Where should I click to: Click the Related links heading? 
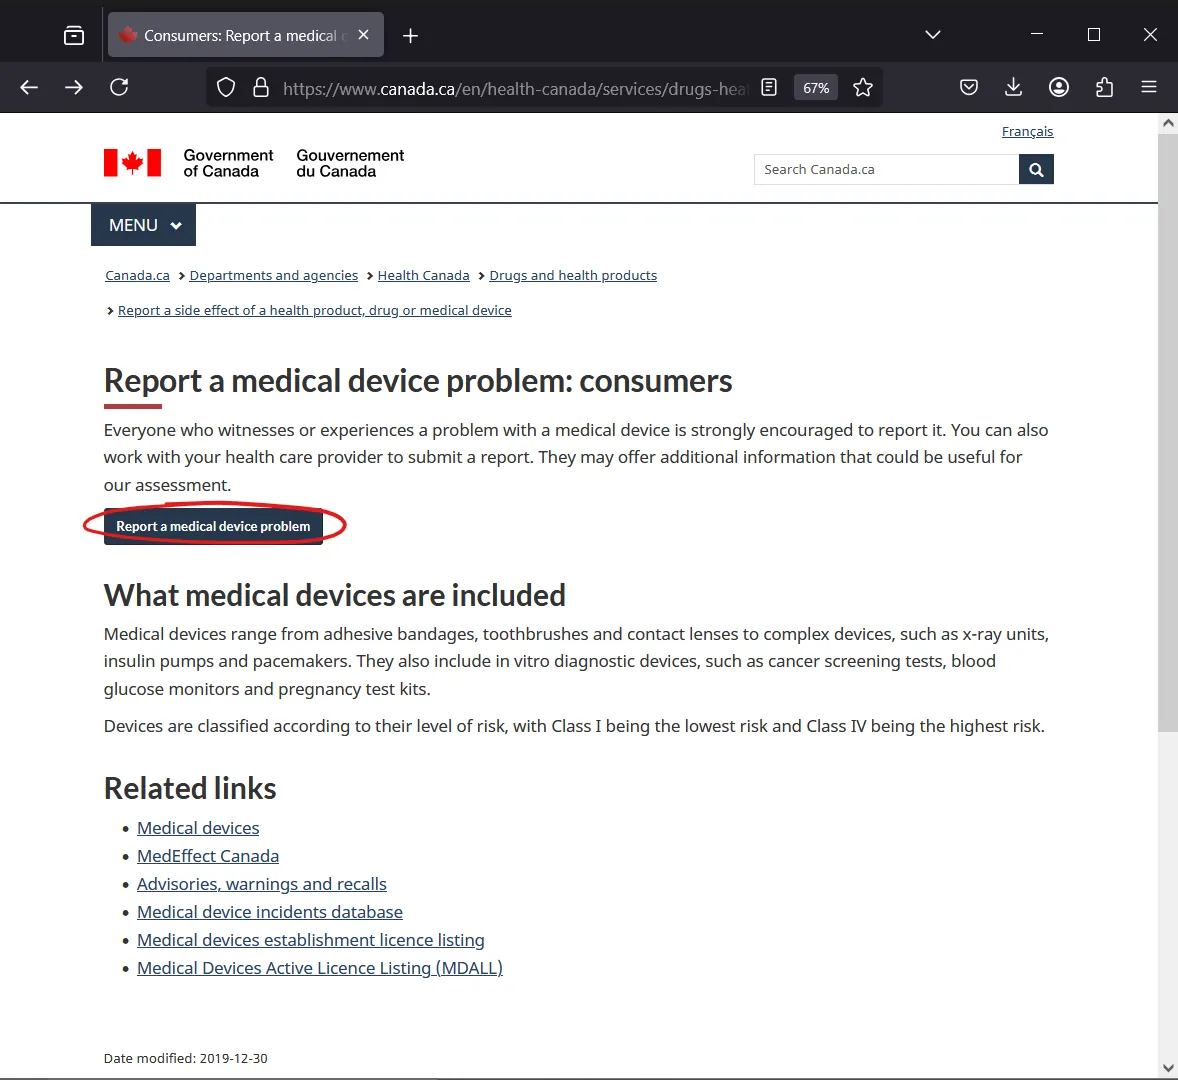click(190, 789)
